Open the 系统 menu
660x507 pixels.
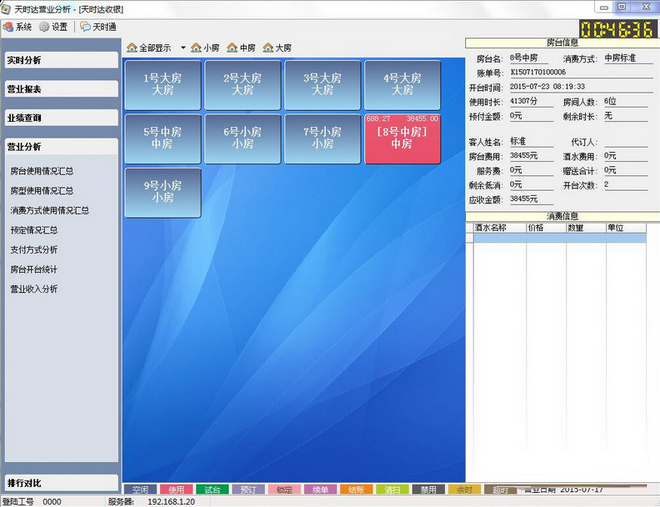18,27
